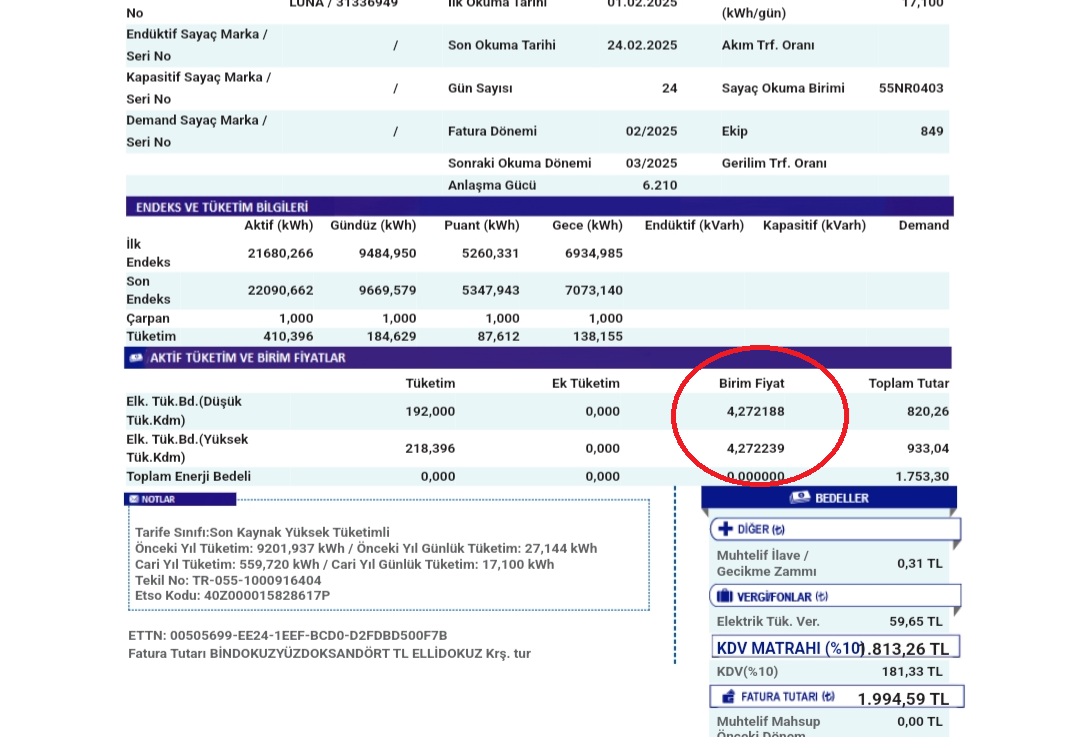Click the briefcase icon beside VERGİ/FONLAR

coord(725,596)
